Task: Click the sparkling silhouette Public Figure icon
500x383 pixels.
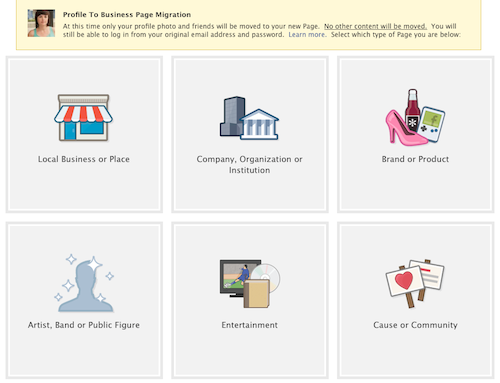Action: click(x=84, y=283)
